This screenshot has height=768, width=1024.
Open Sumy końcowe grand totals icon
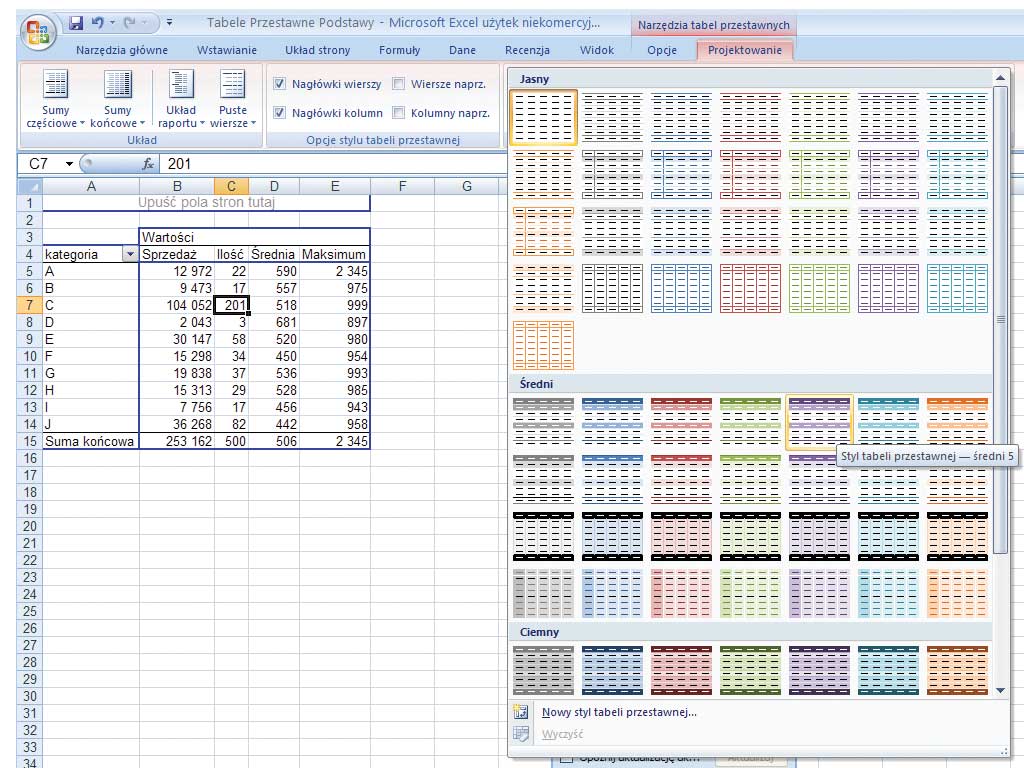(118, 86)
